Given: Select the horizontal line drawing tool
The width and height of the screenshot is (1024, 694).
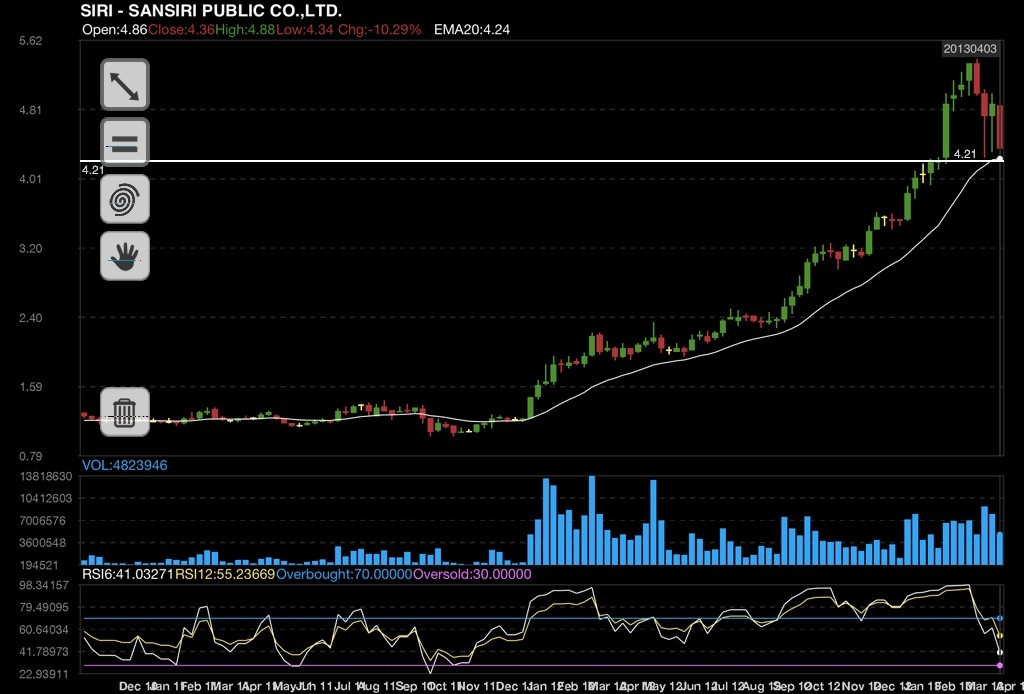Looking at the screenshot, I should 125,142.
